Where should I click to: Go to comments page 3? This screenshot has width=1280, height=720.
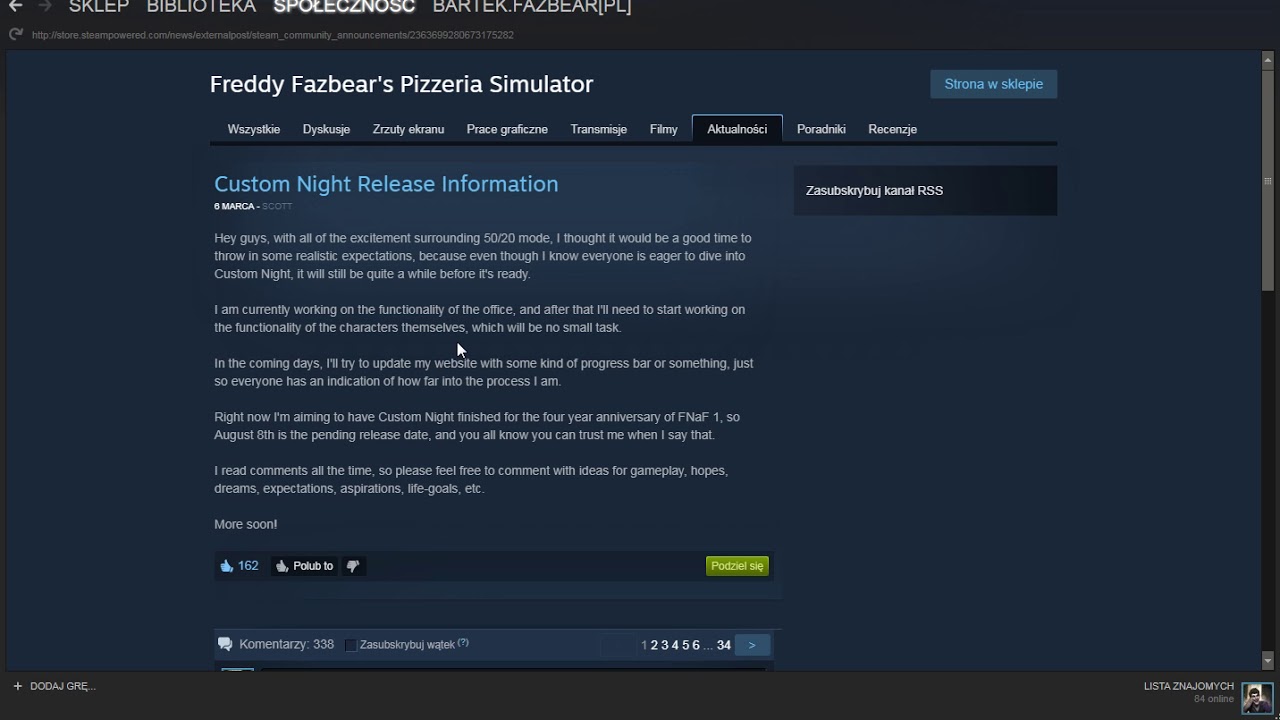tap(664, 645)
